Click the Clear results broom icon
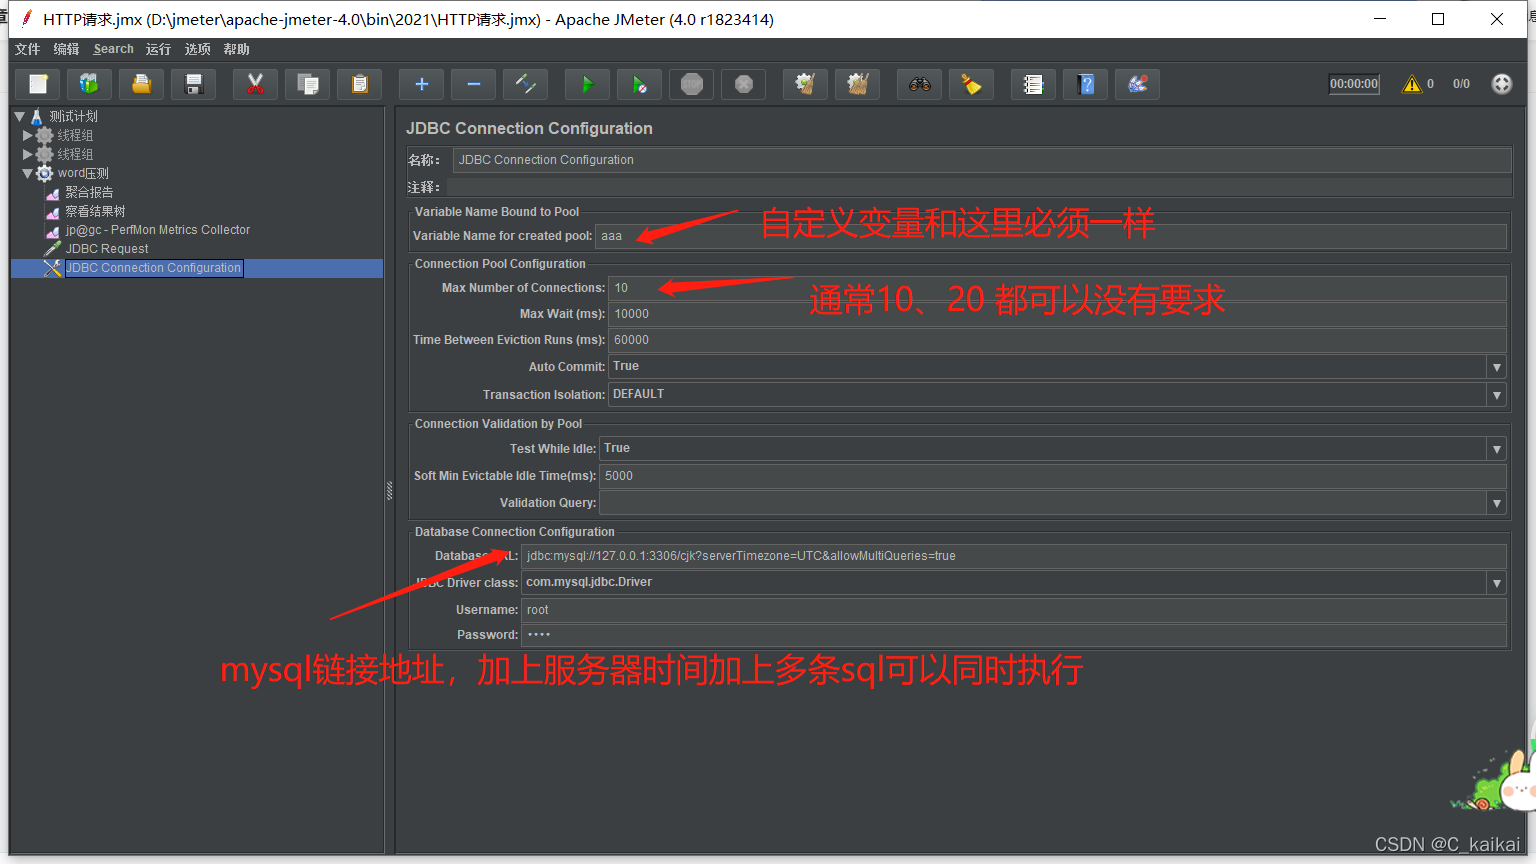1536x864 pixels. coord(806,85)
